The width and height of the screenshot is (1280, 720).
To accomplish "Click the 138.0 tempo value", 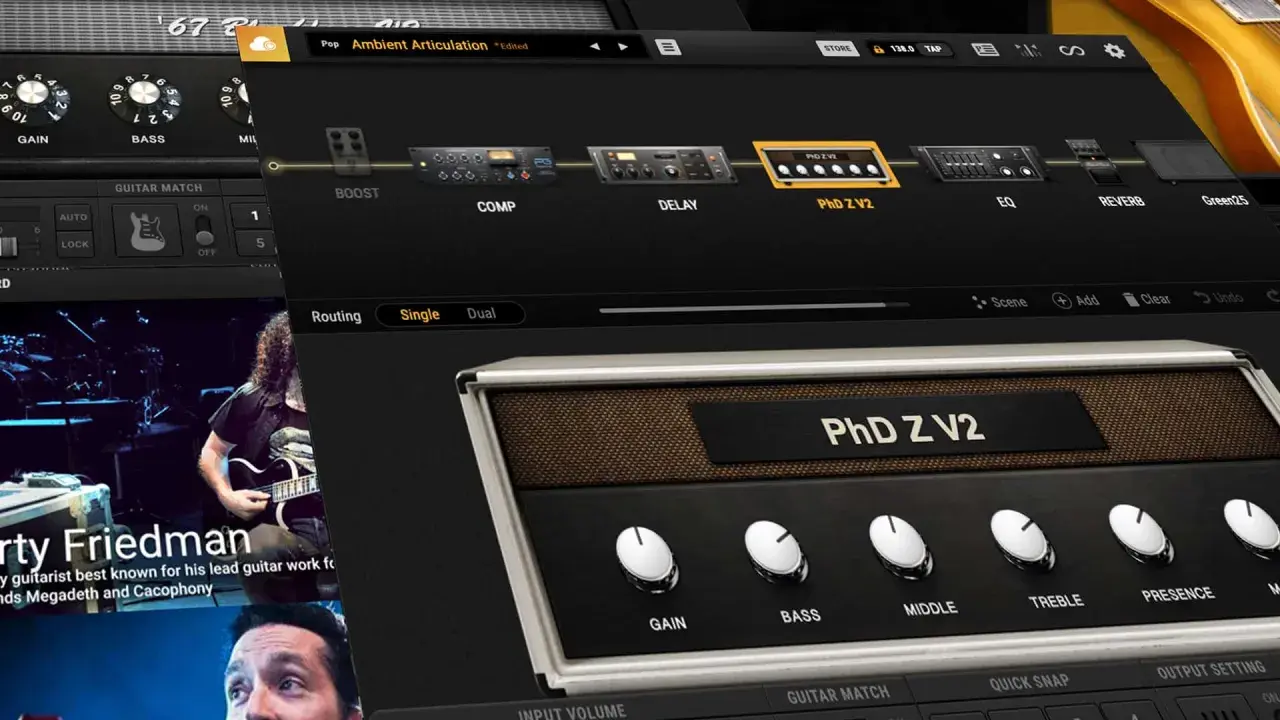I will point(902,49).
